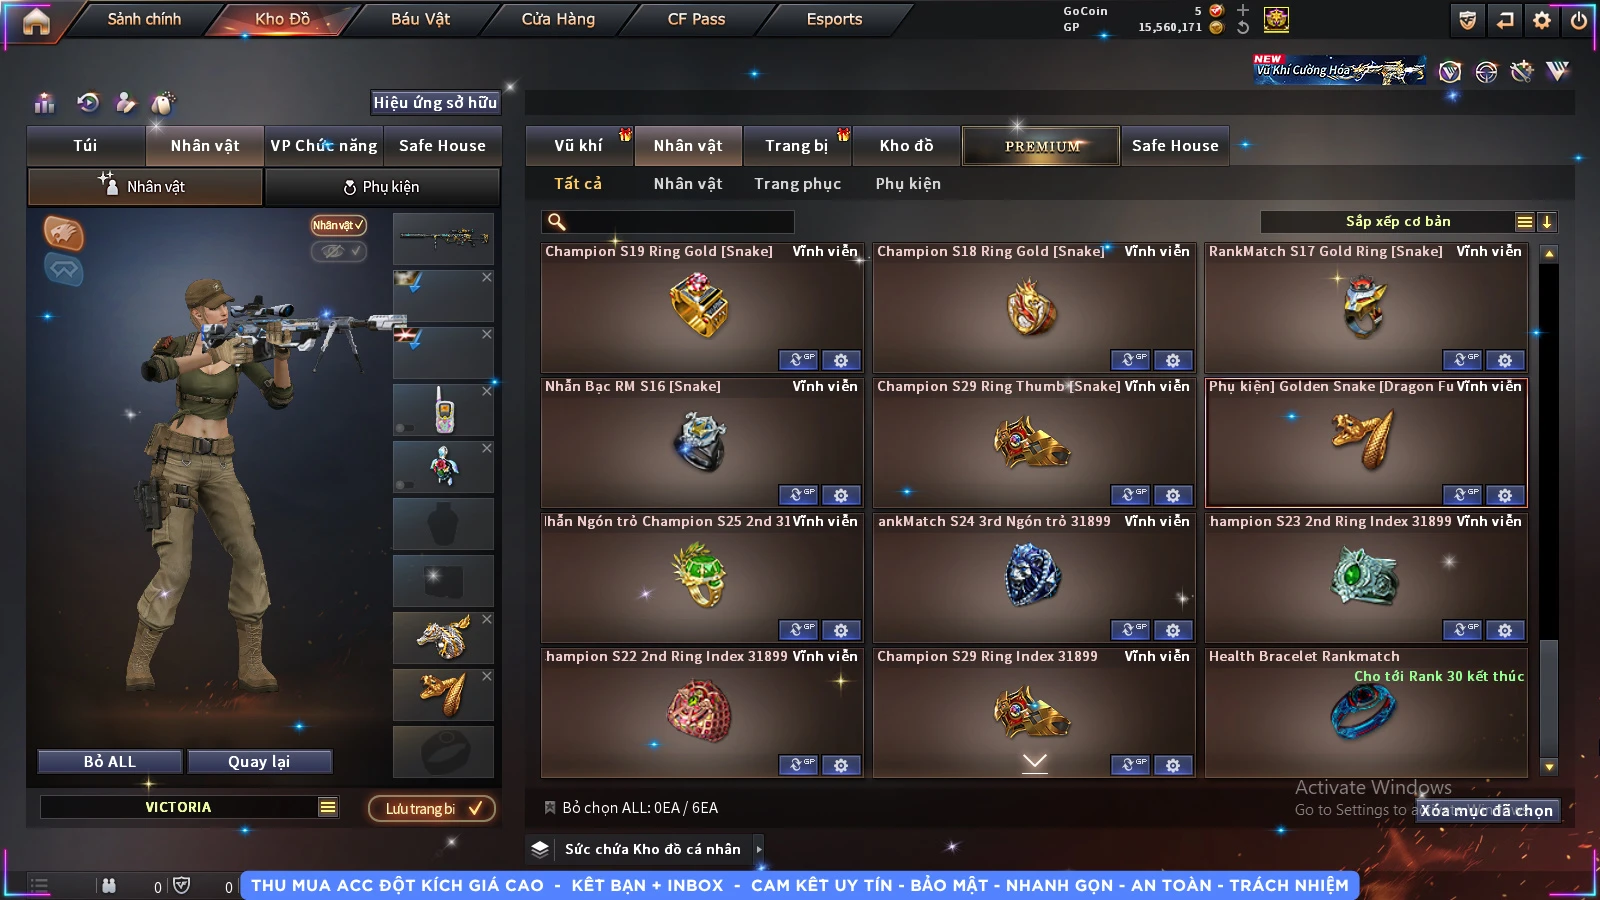Toggle the hidden-eye visibility option
This screenshot has height=900, width=1600.
[338, 251]
